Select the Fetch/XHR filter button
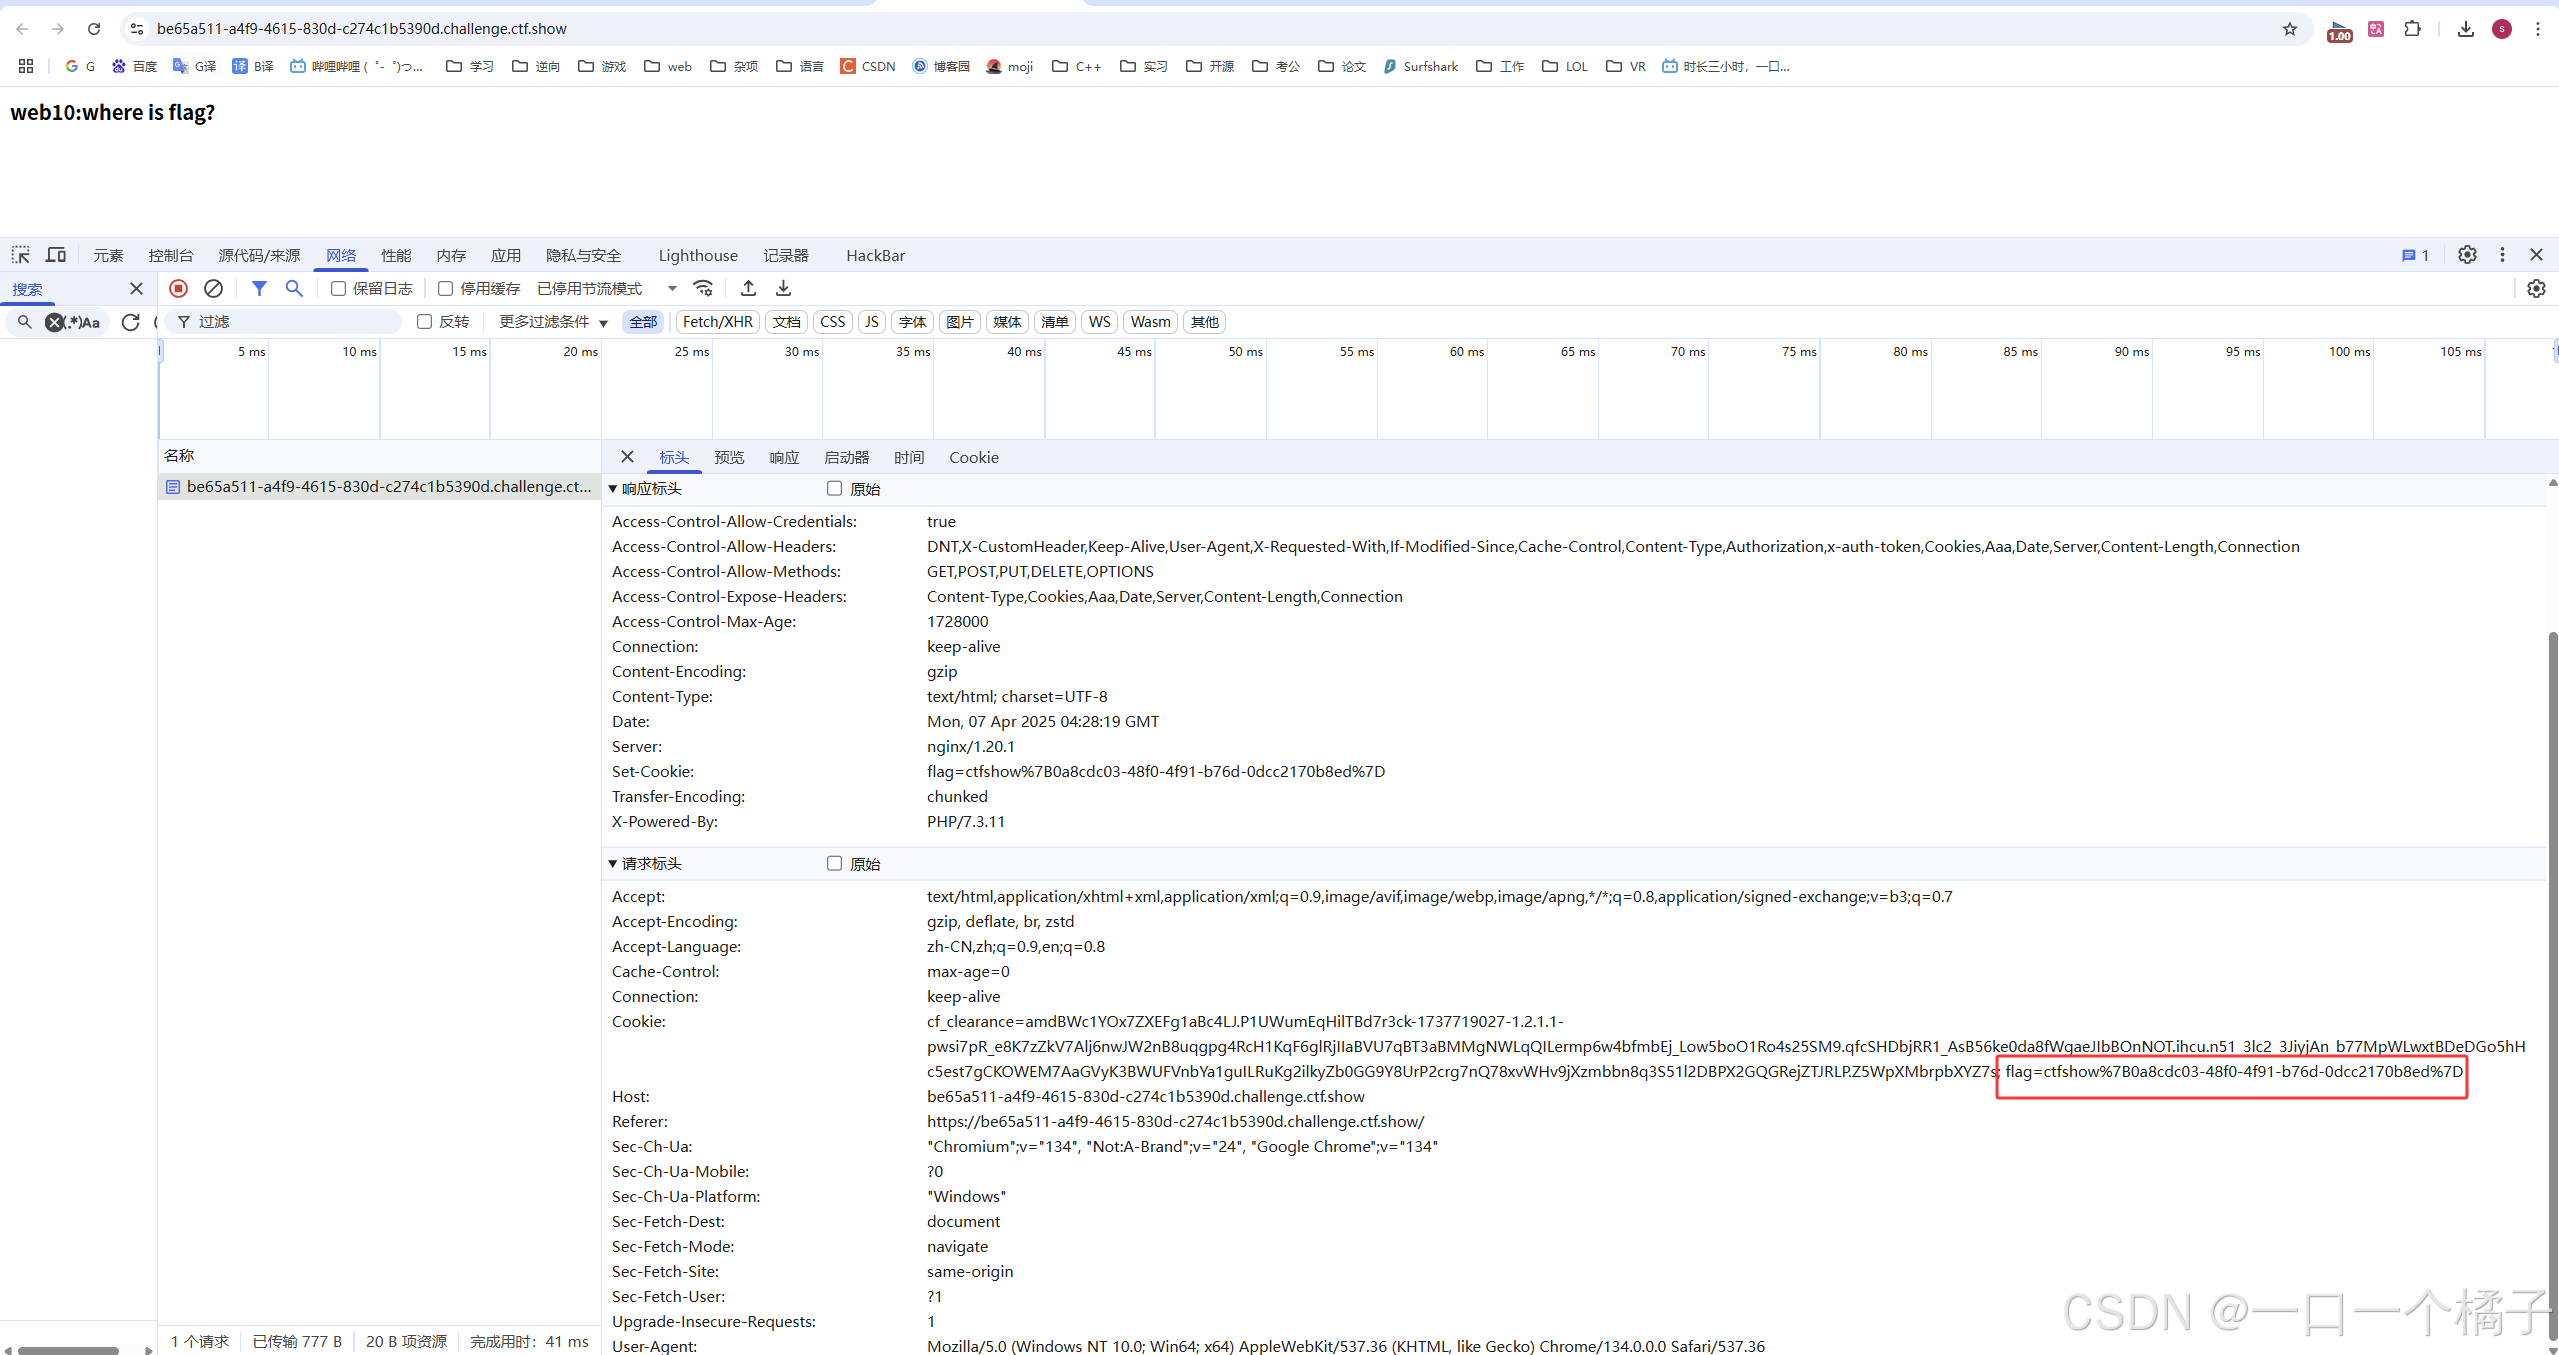Screen dimensions: 2559x1355 (717, 321)
